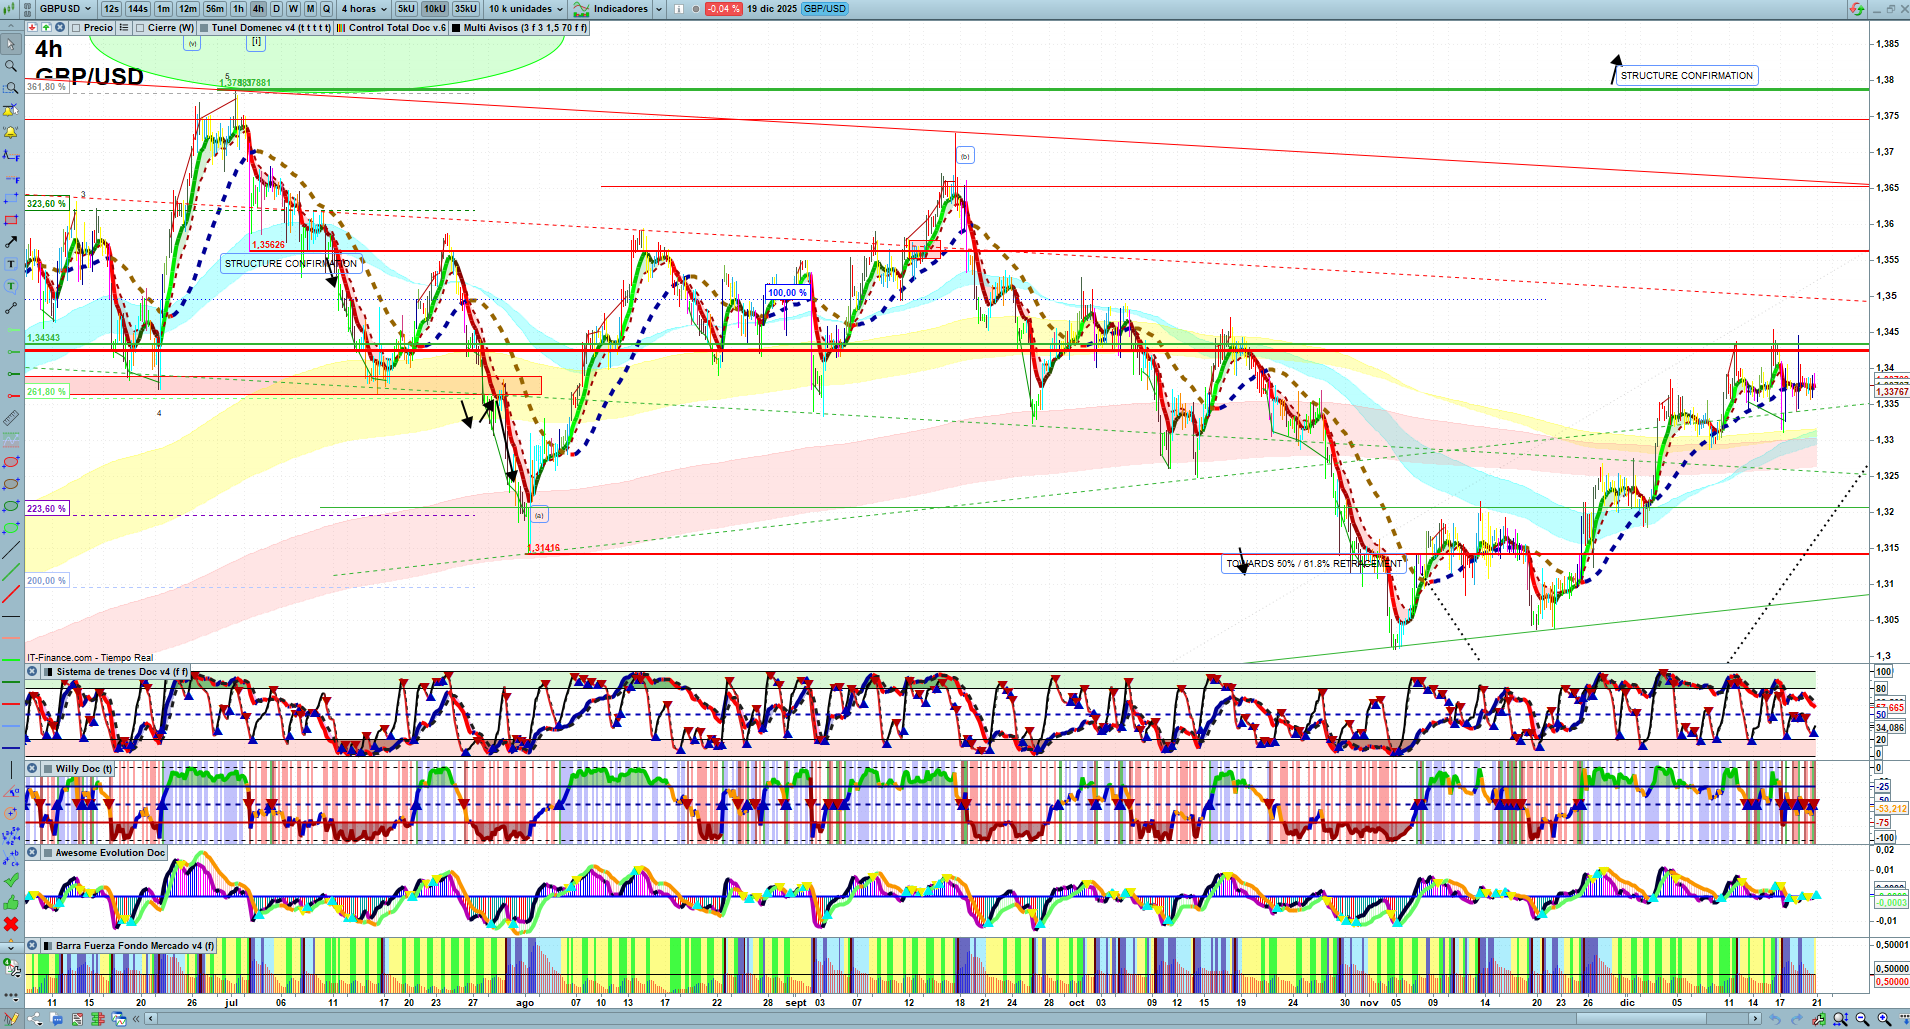Choose the rectangle drawing tool
1910x1029 pixels.
tap(11, 220)
